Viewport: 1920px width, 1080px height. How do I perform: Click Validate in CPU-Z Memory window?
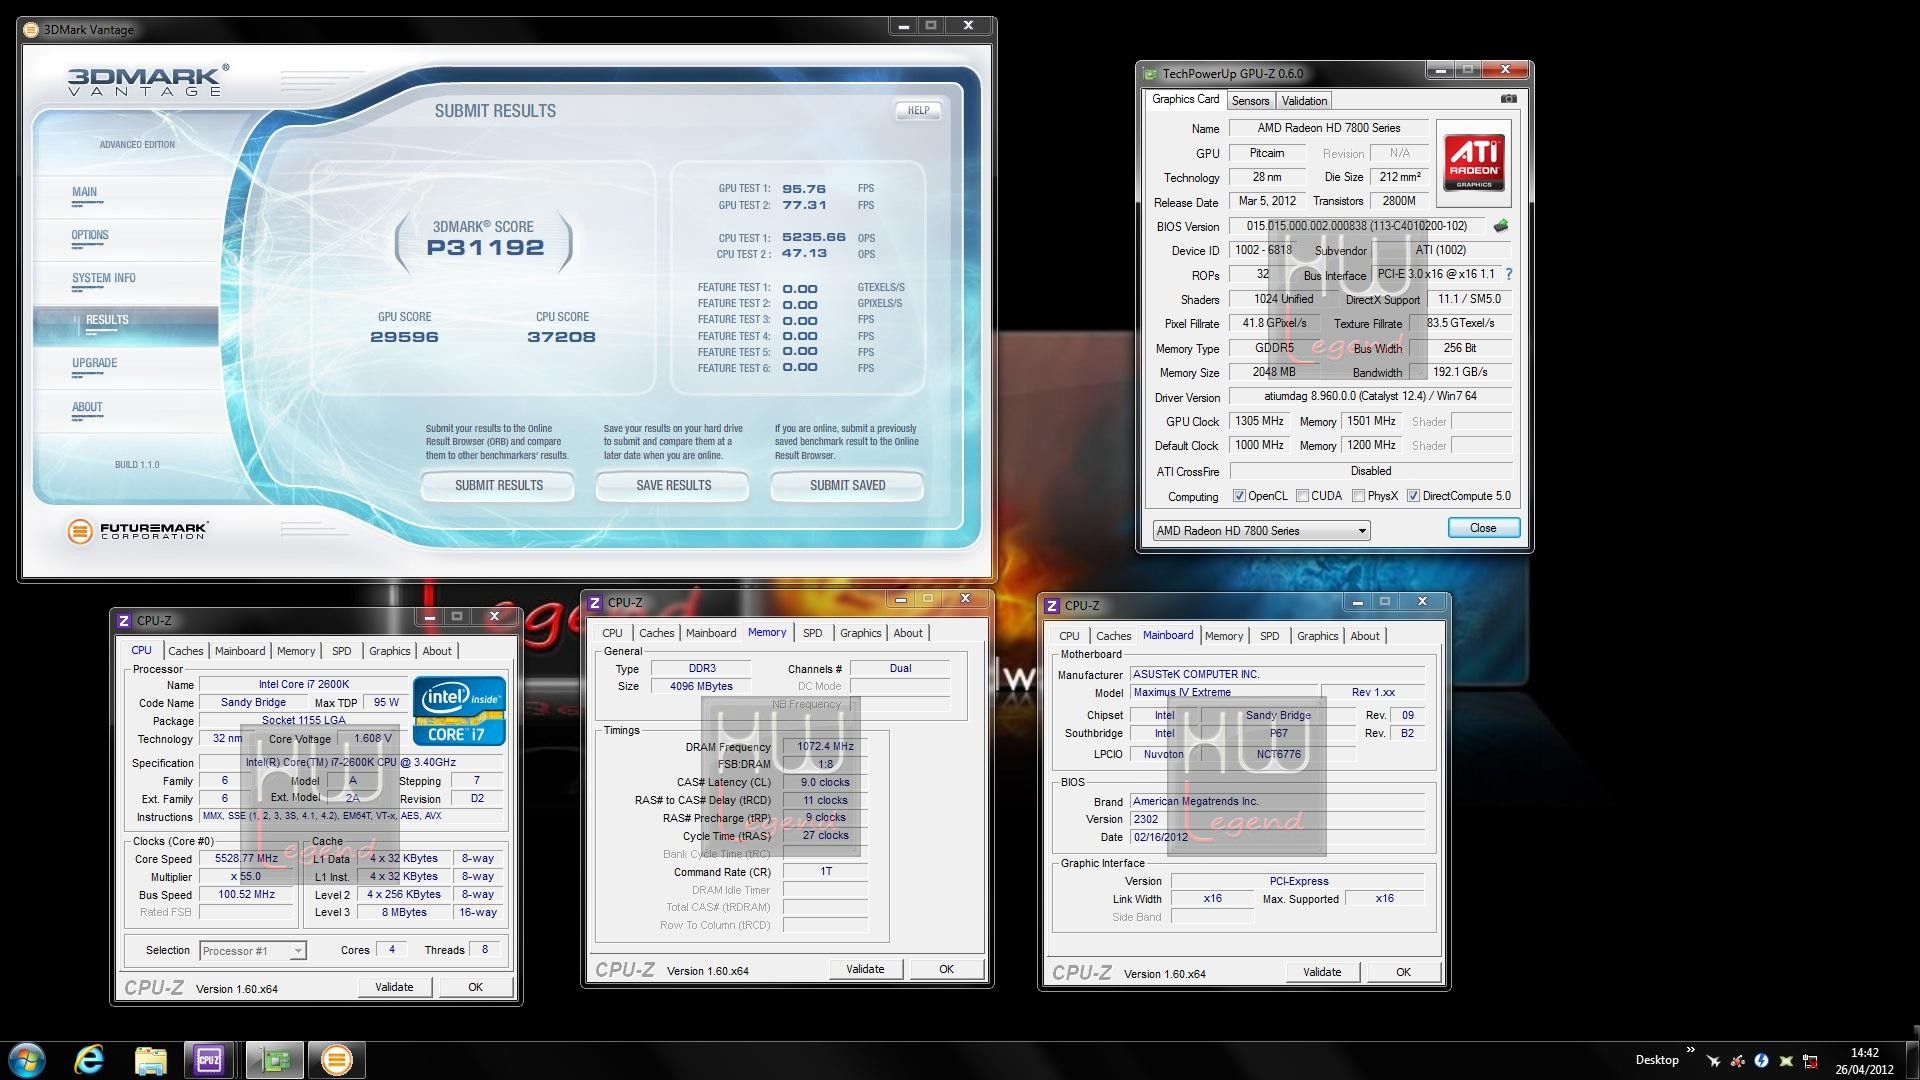(x=865, y=969)
